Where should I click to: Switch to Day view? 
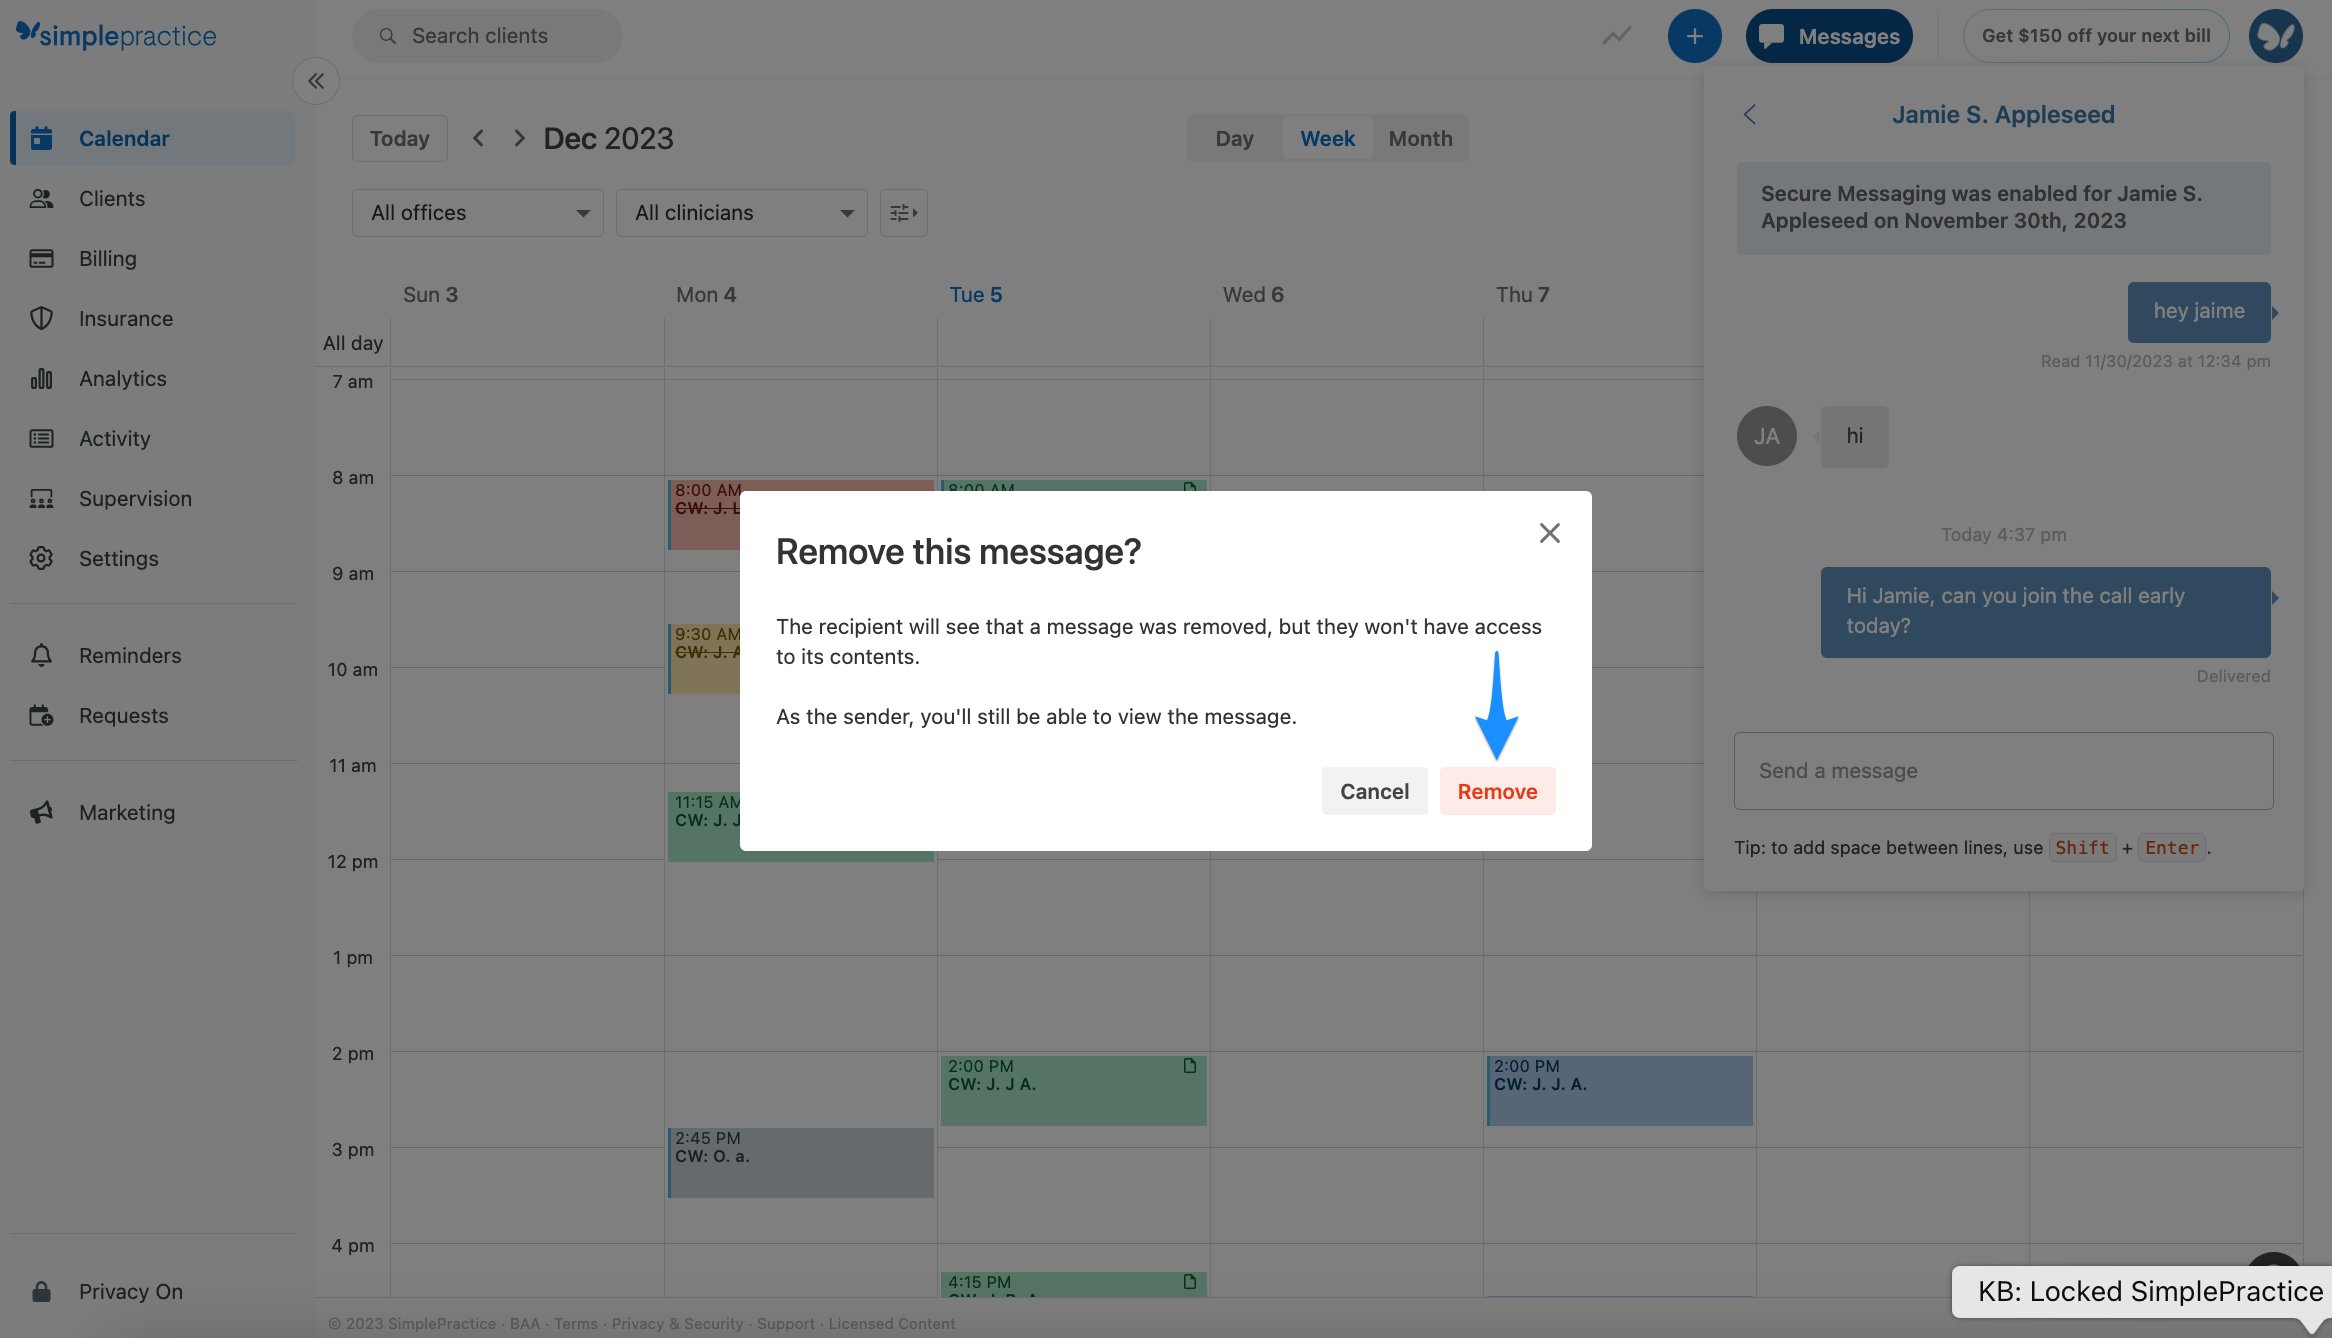1234,138
